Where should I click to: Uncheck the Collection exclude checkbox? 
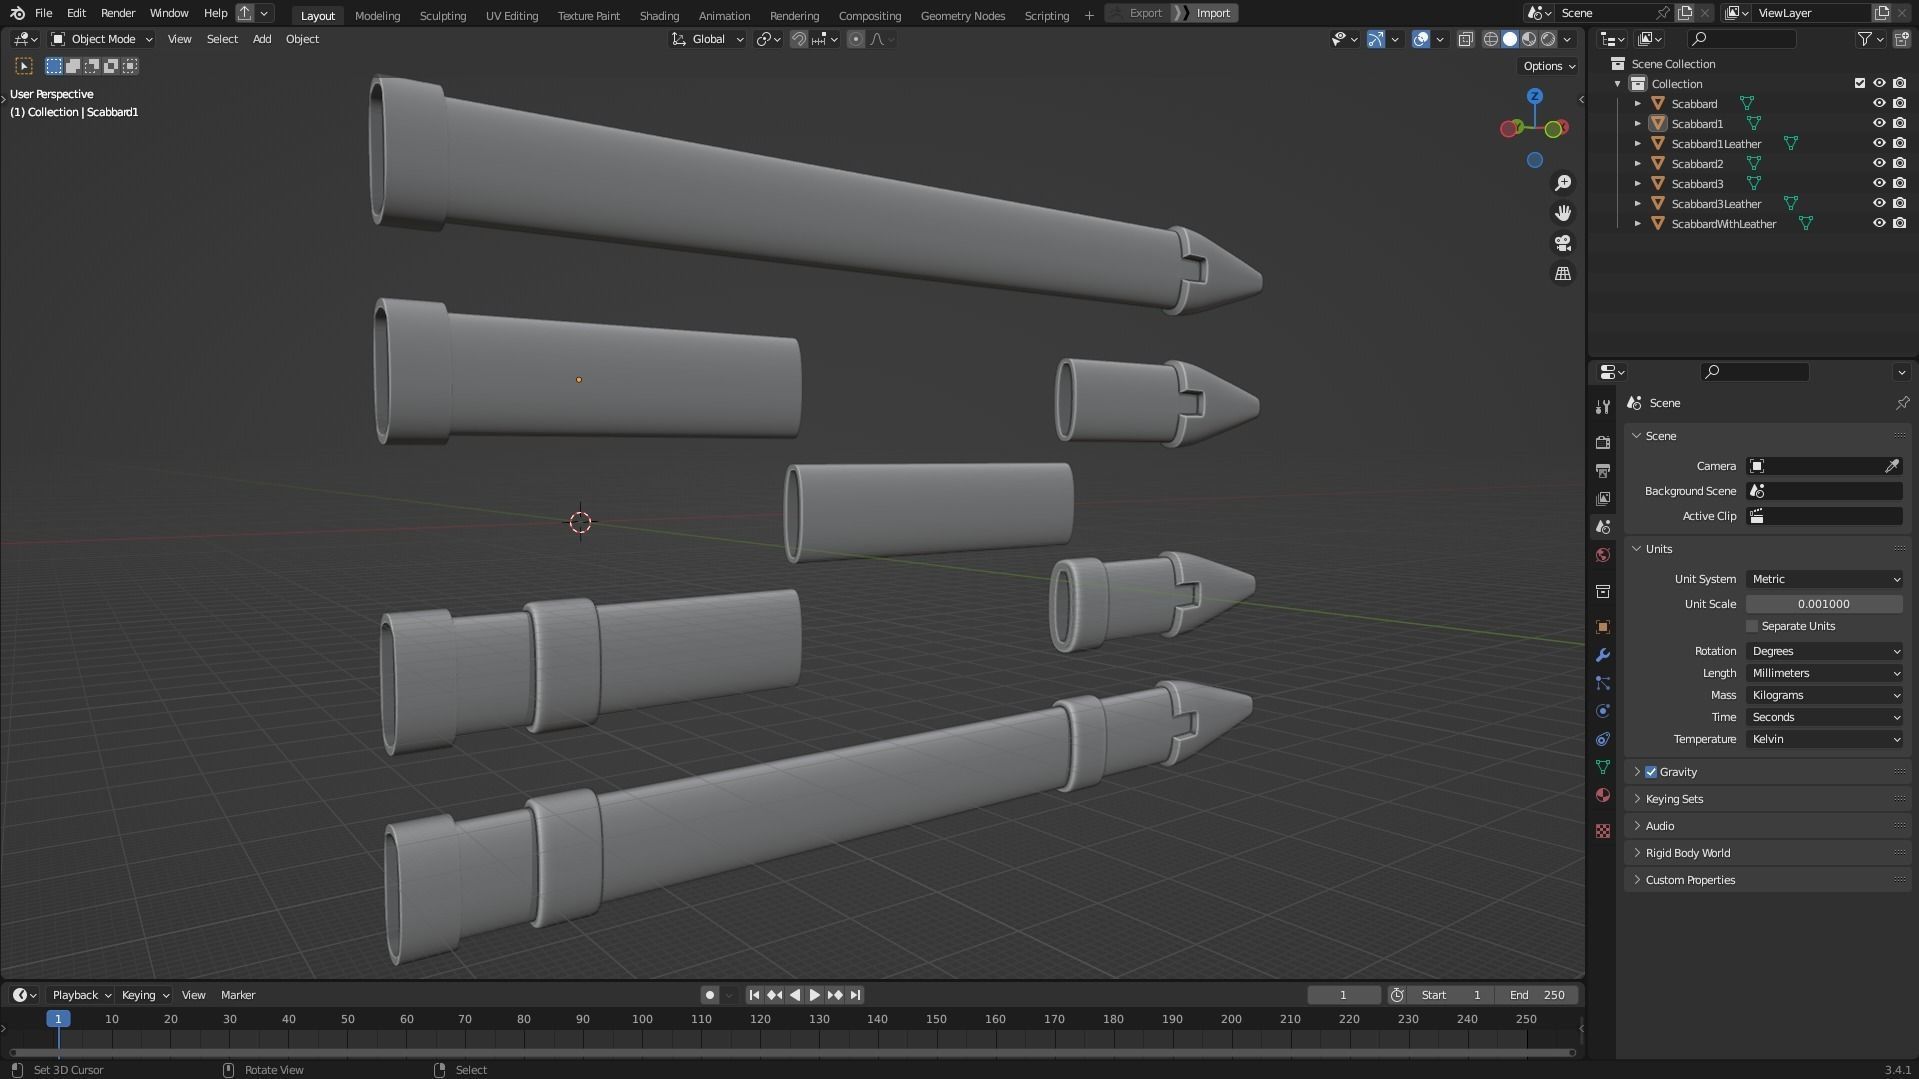[1860, 84]
